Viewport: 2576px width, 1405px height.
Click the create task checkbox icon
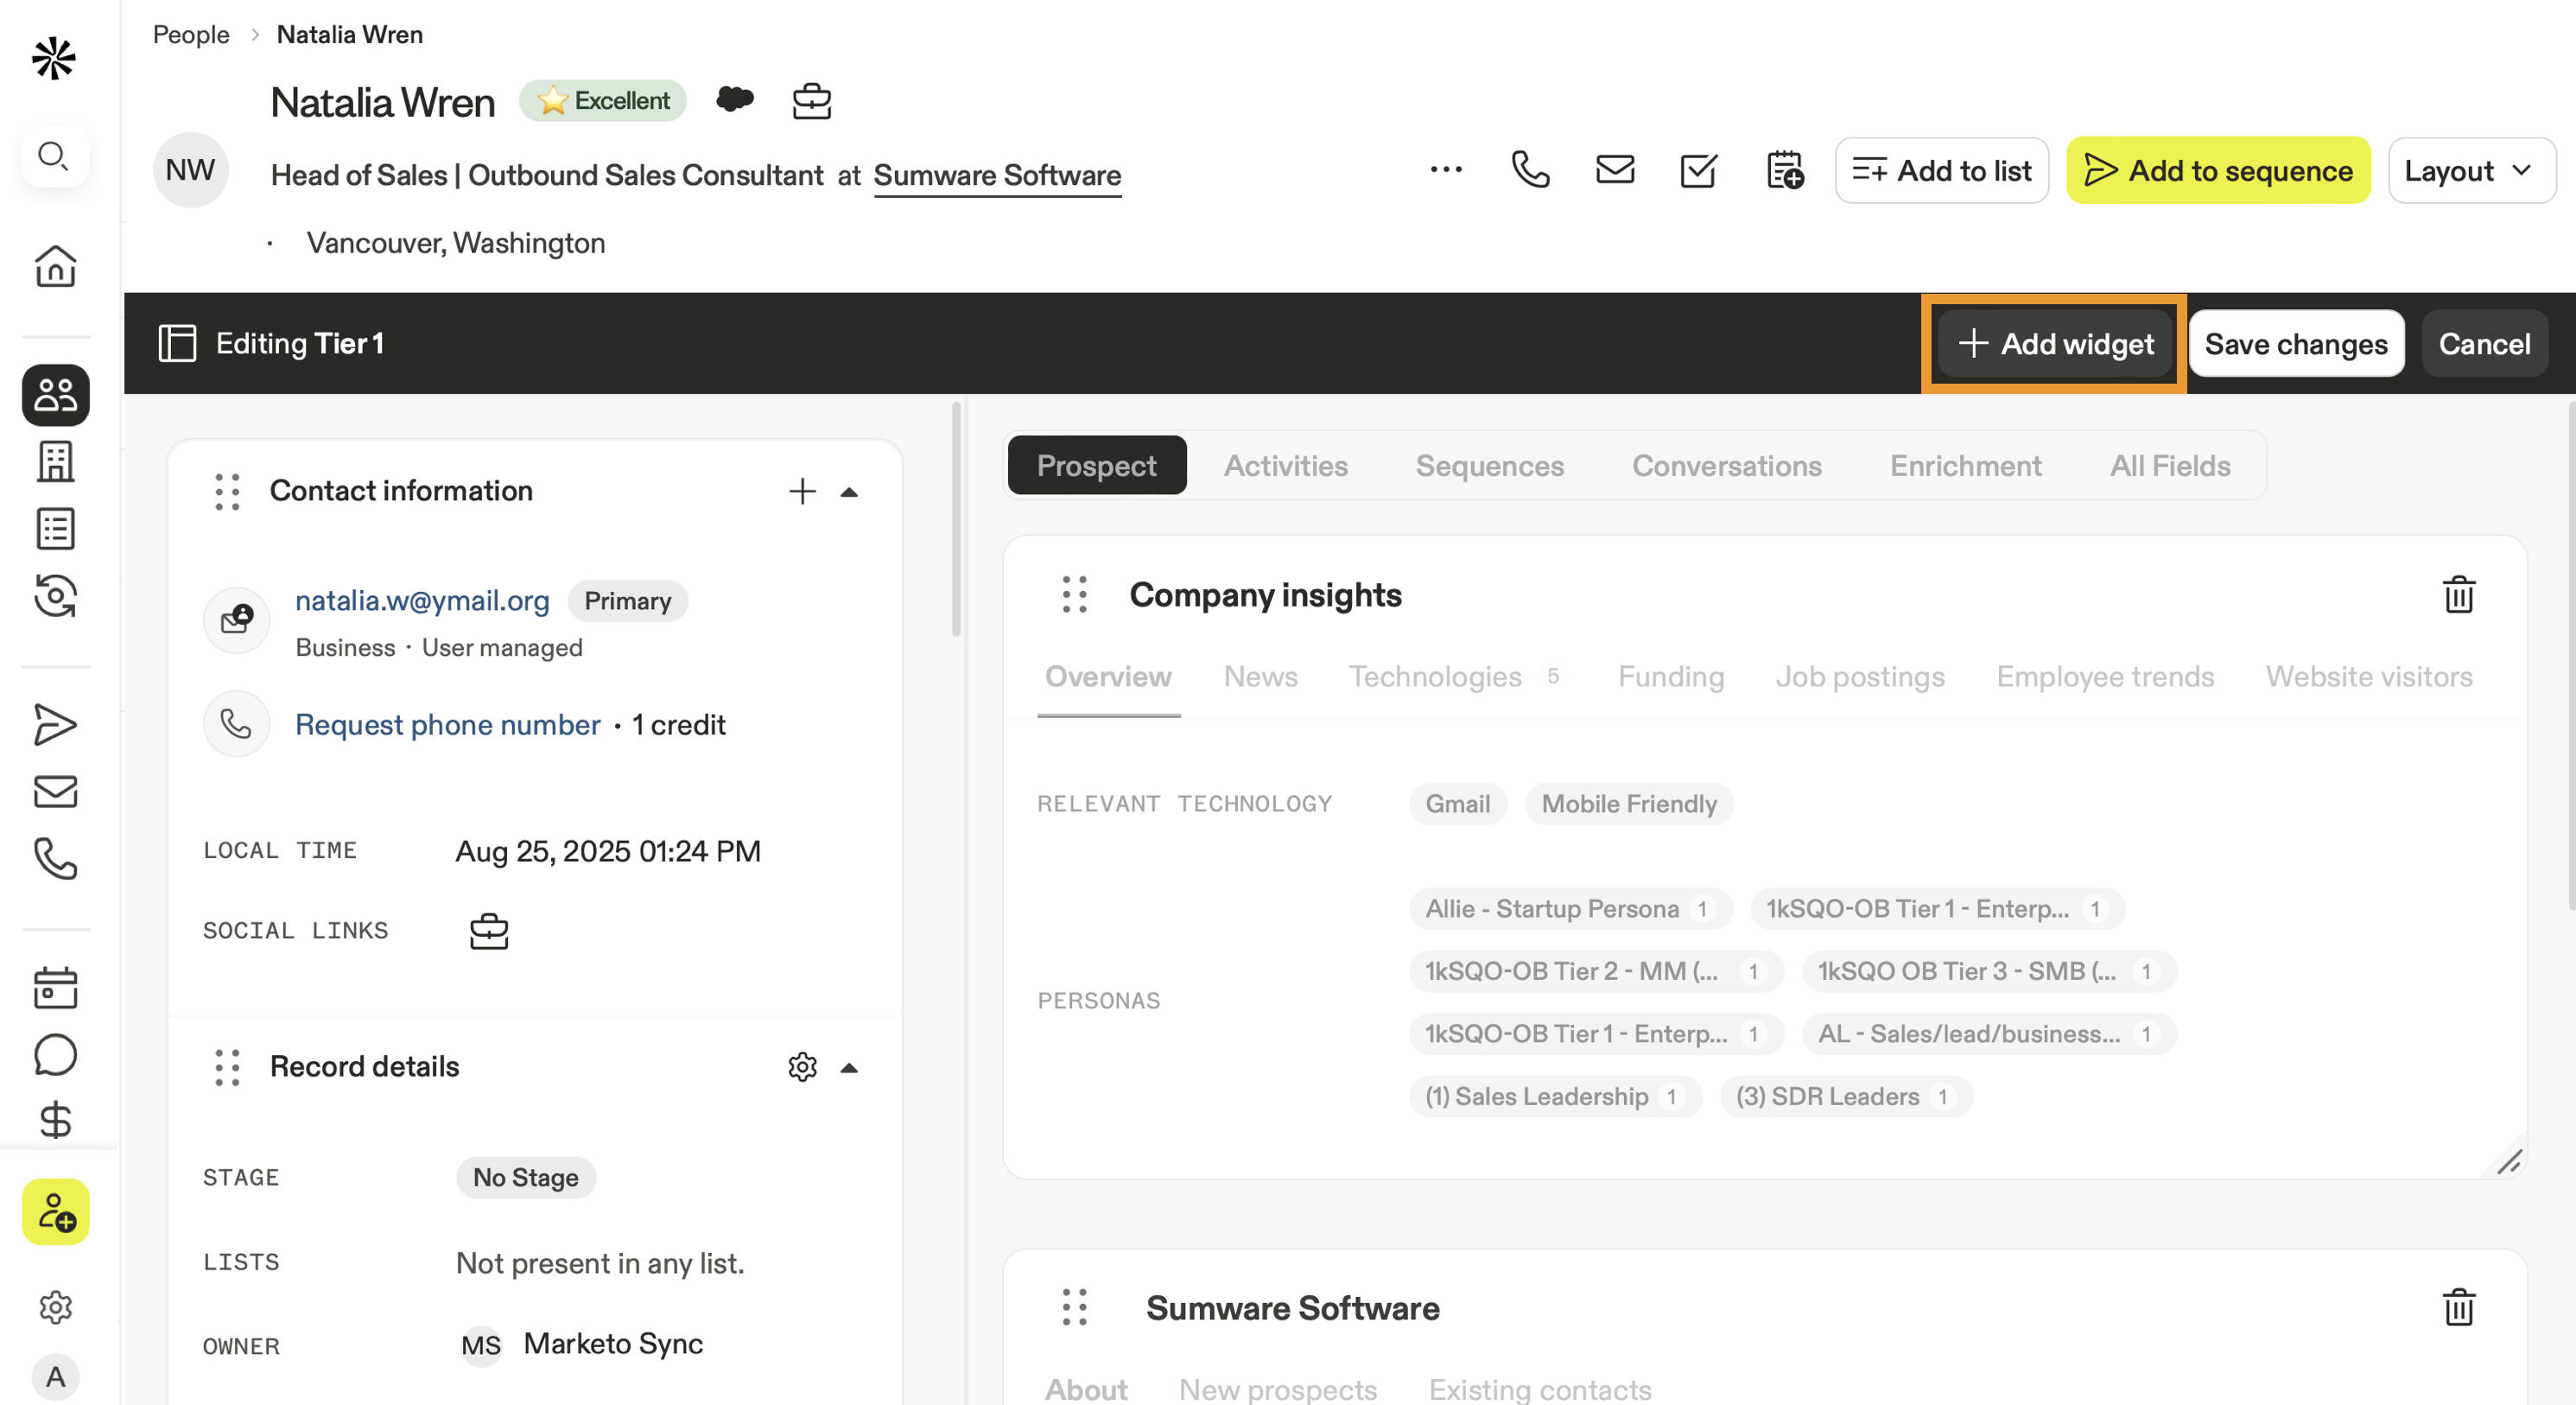tap(1699, 170)
